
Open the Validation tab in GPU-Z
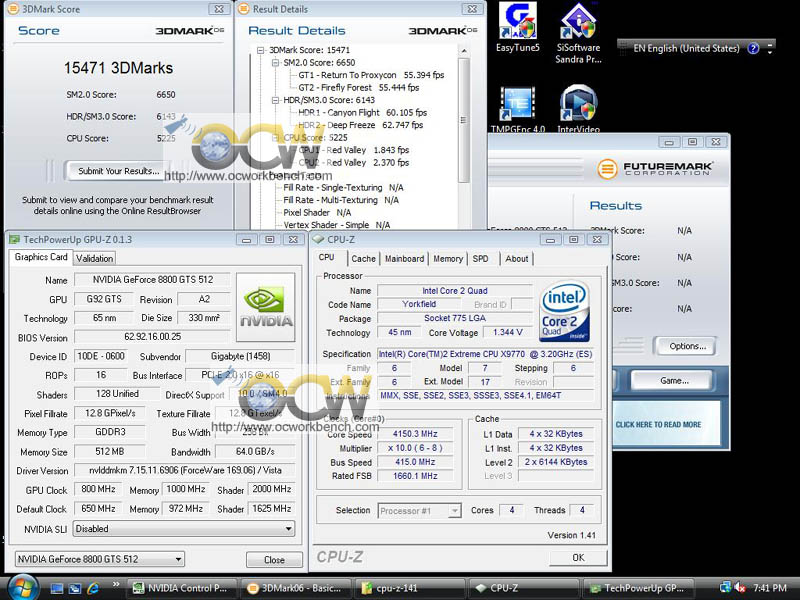pyautogui.click(x=94, y=259)
